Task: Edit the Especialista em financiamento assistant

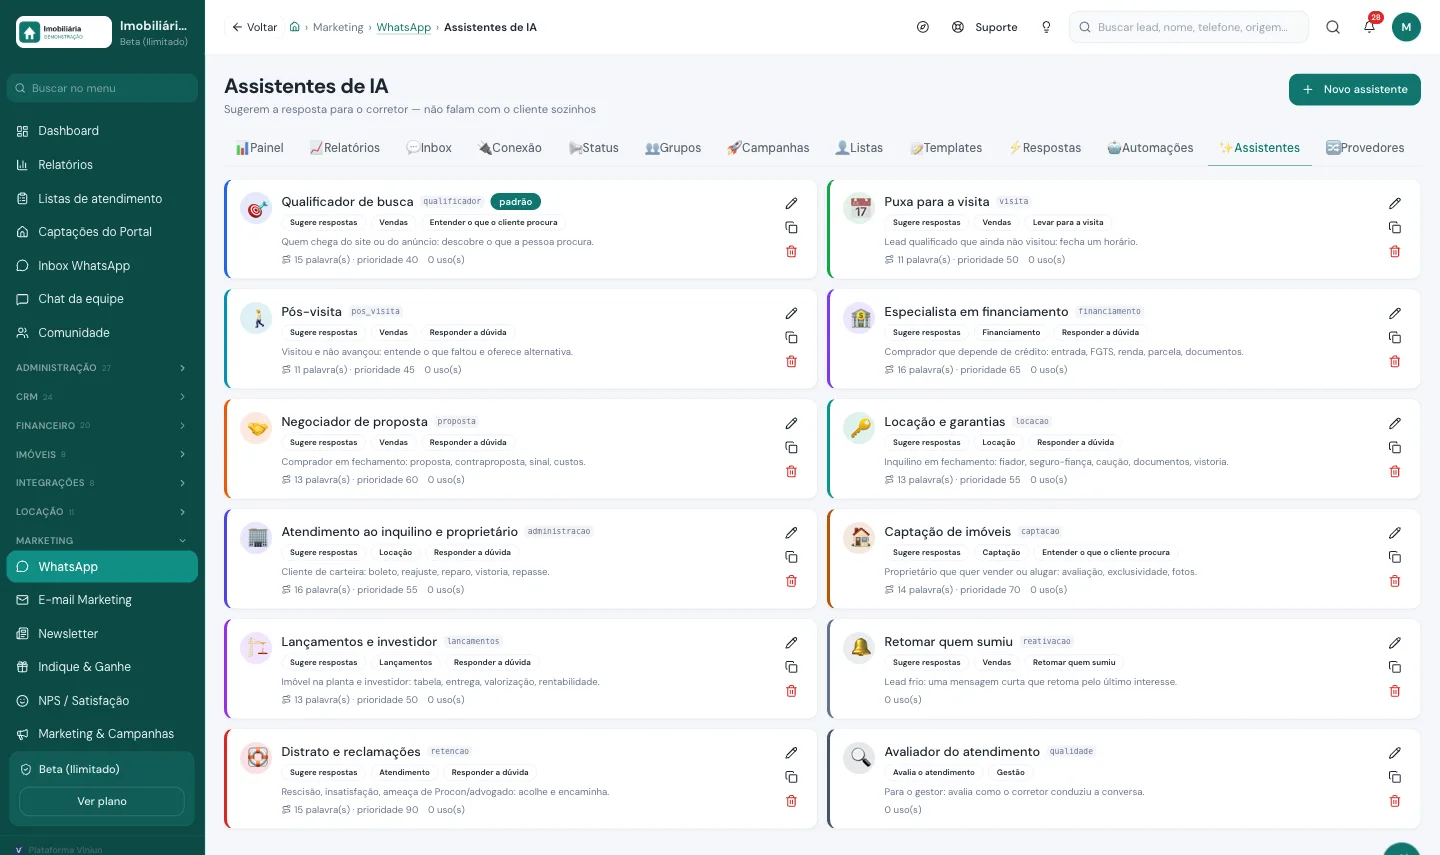Action: click(1395, 313)
